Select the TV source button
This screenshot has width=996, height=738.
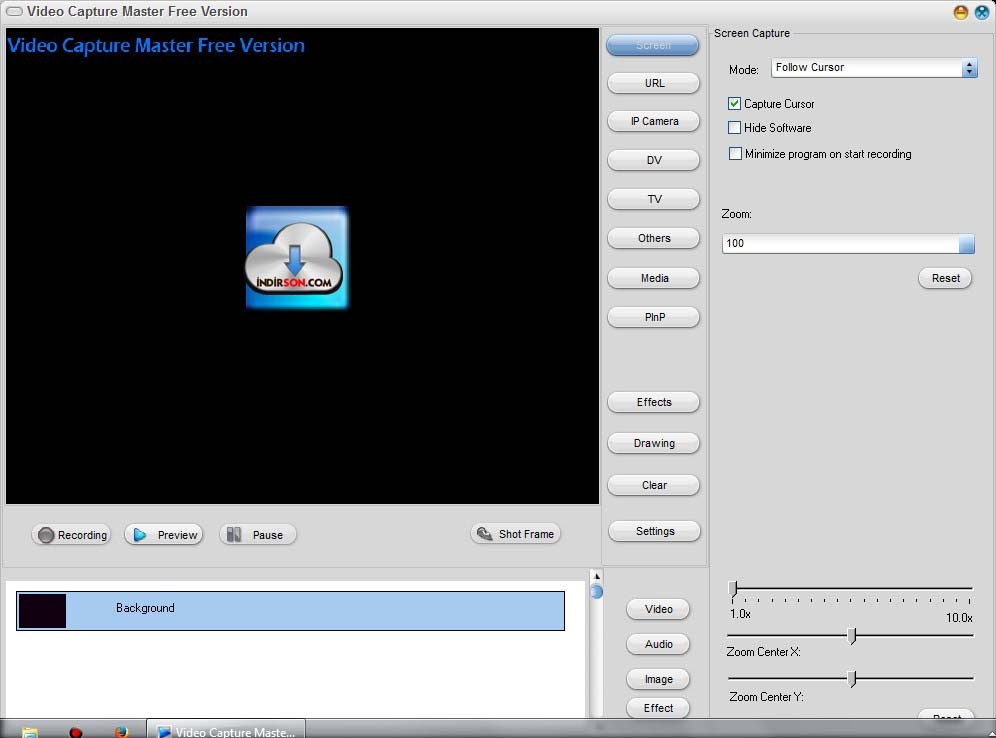(x=654, y=199)
